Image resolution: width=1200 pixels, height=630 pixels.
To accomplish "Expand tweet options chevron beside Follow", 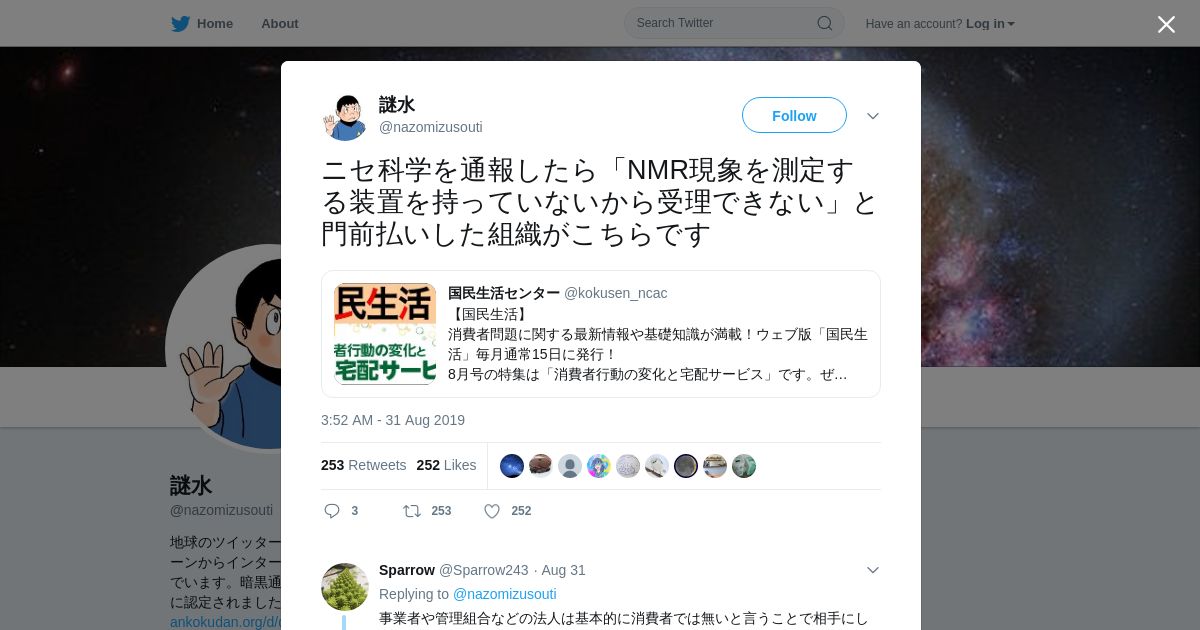I will tap(873, 116).
